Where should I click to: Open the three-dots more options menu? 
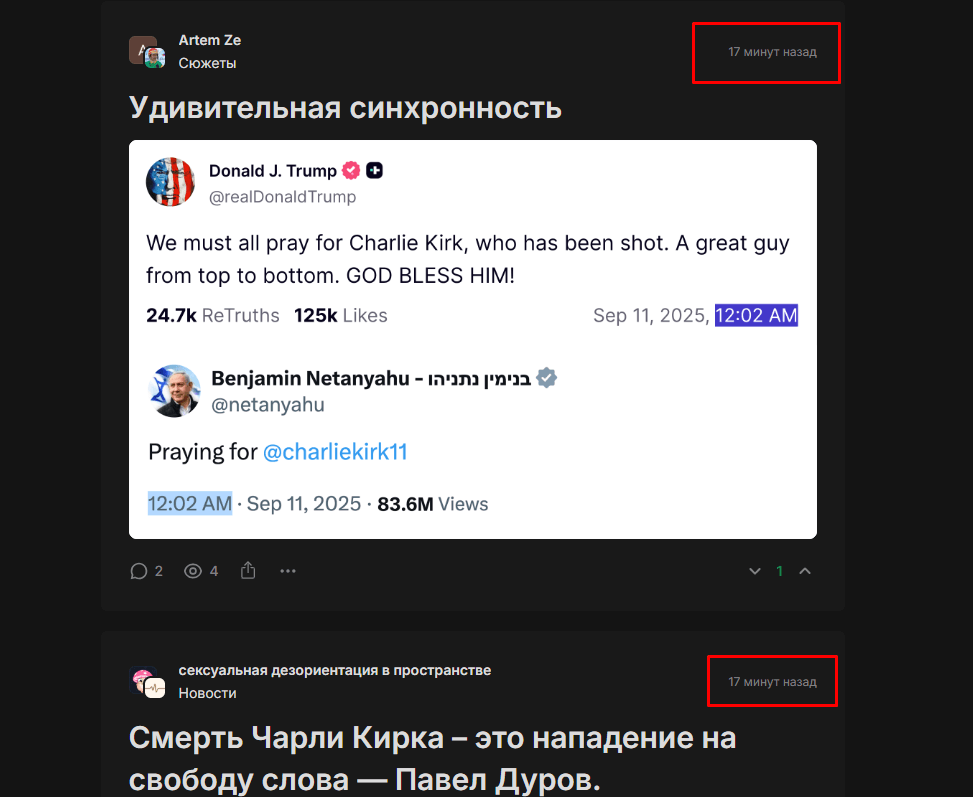pos(288,571)
